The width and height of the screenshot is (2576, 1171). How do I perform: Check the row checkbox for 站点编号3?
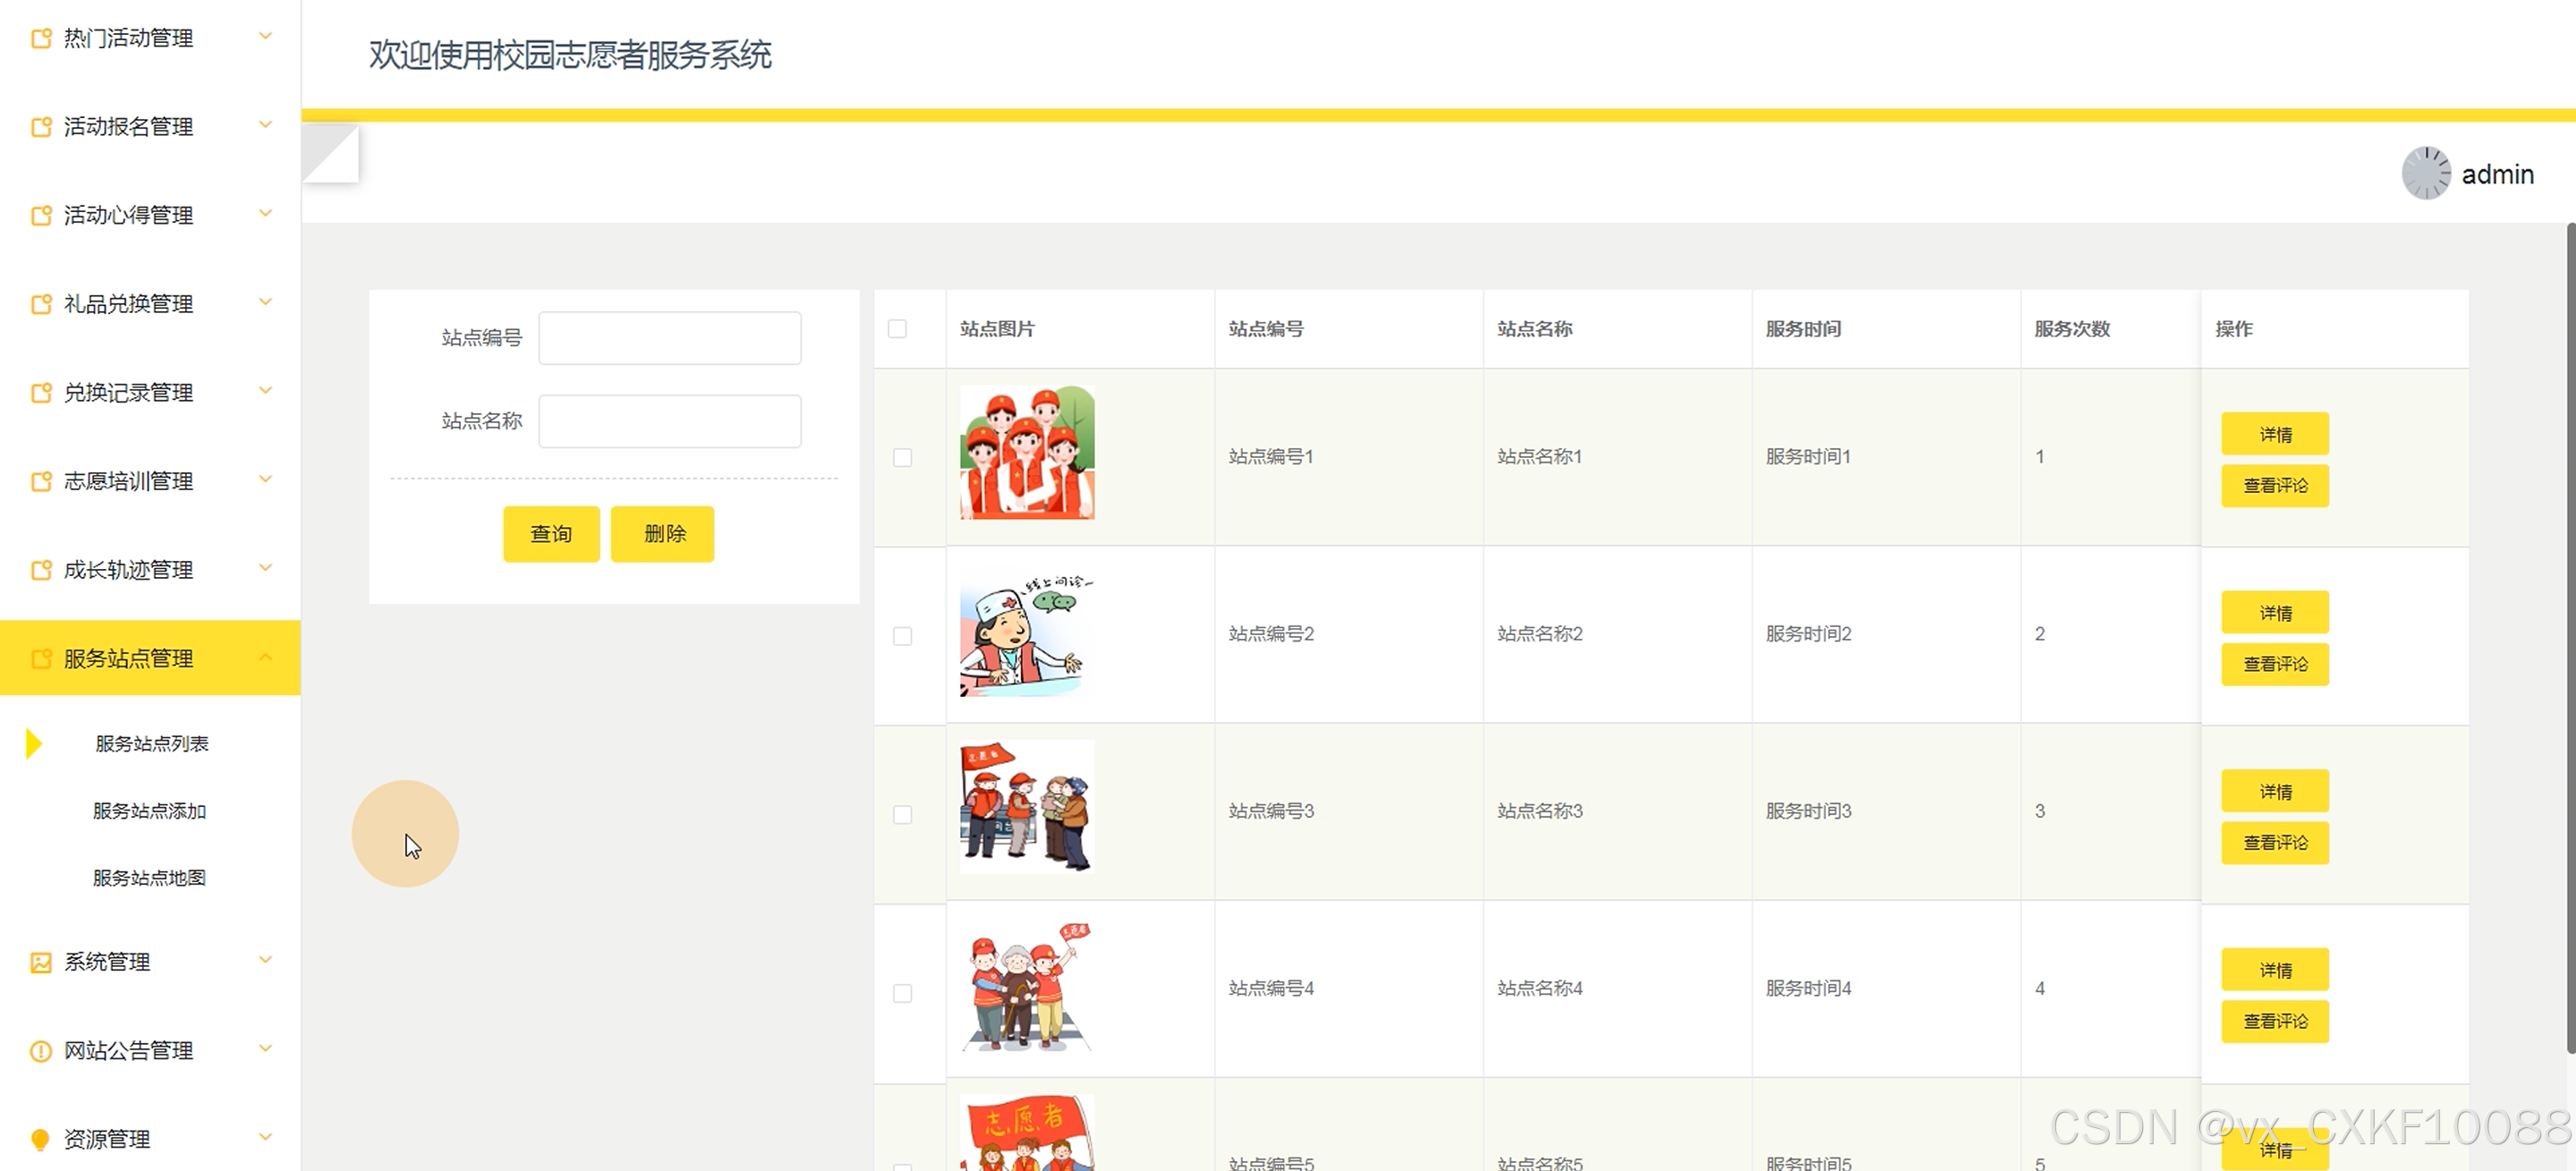tap(902, 814)
